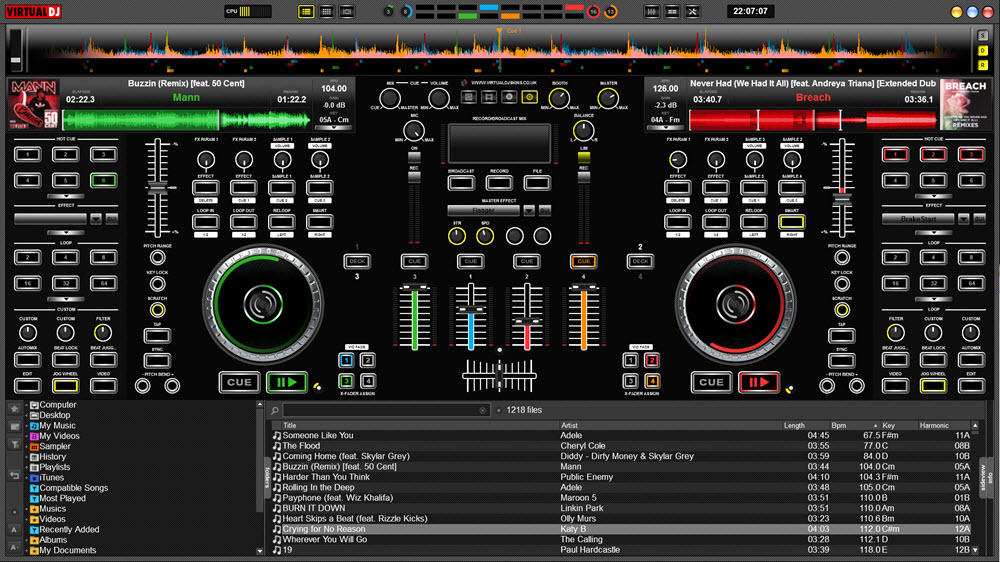Click the song search input field

[385, 410]
